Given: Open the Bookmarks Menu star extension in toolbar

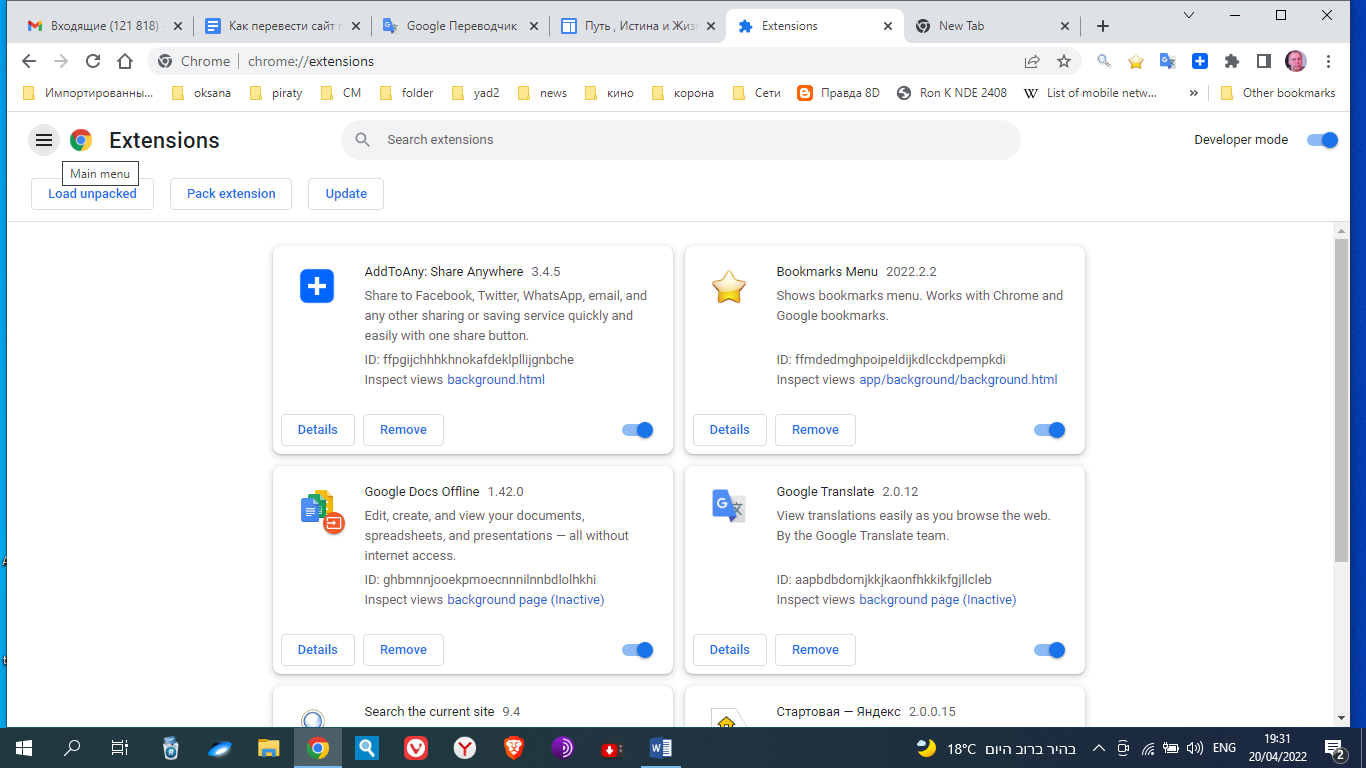Looking at the screenshot, I should [x=1136, y=61].
